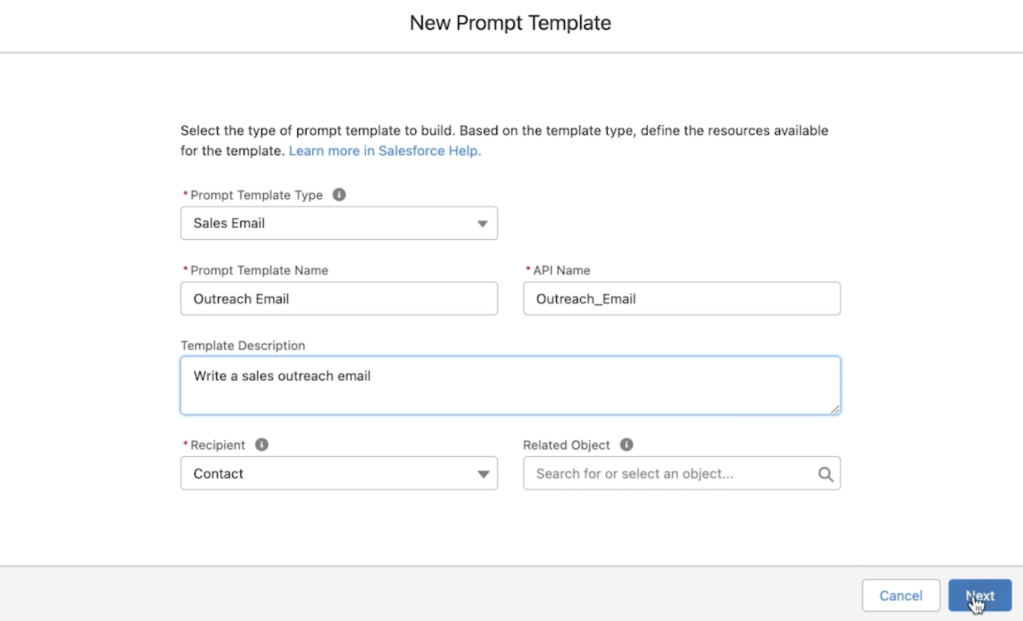The image size is (1023, 621).
Task: Click the Template Description label
Action: (x=243, y=346)
